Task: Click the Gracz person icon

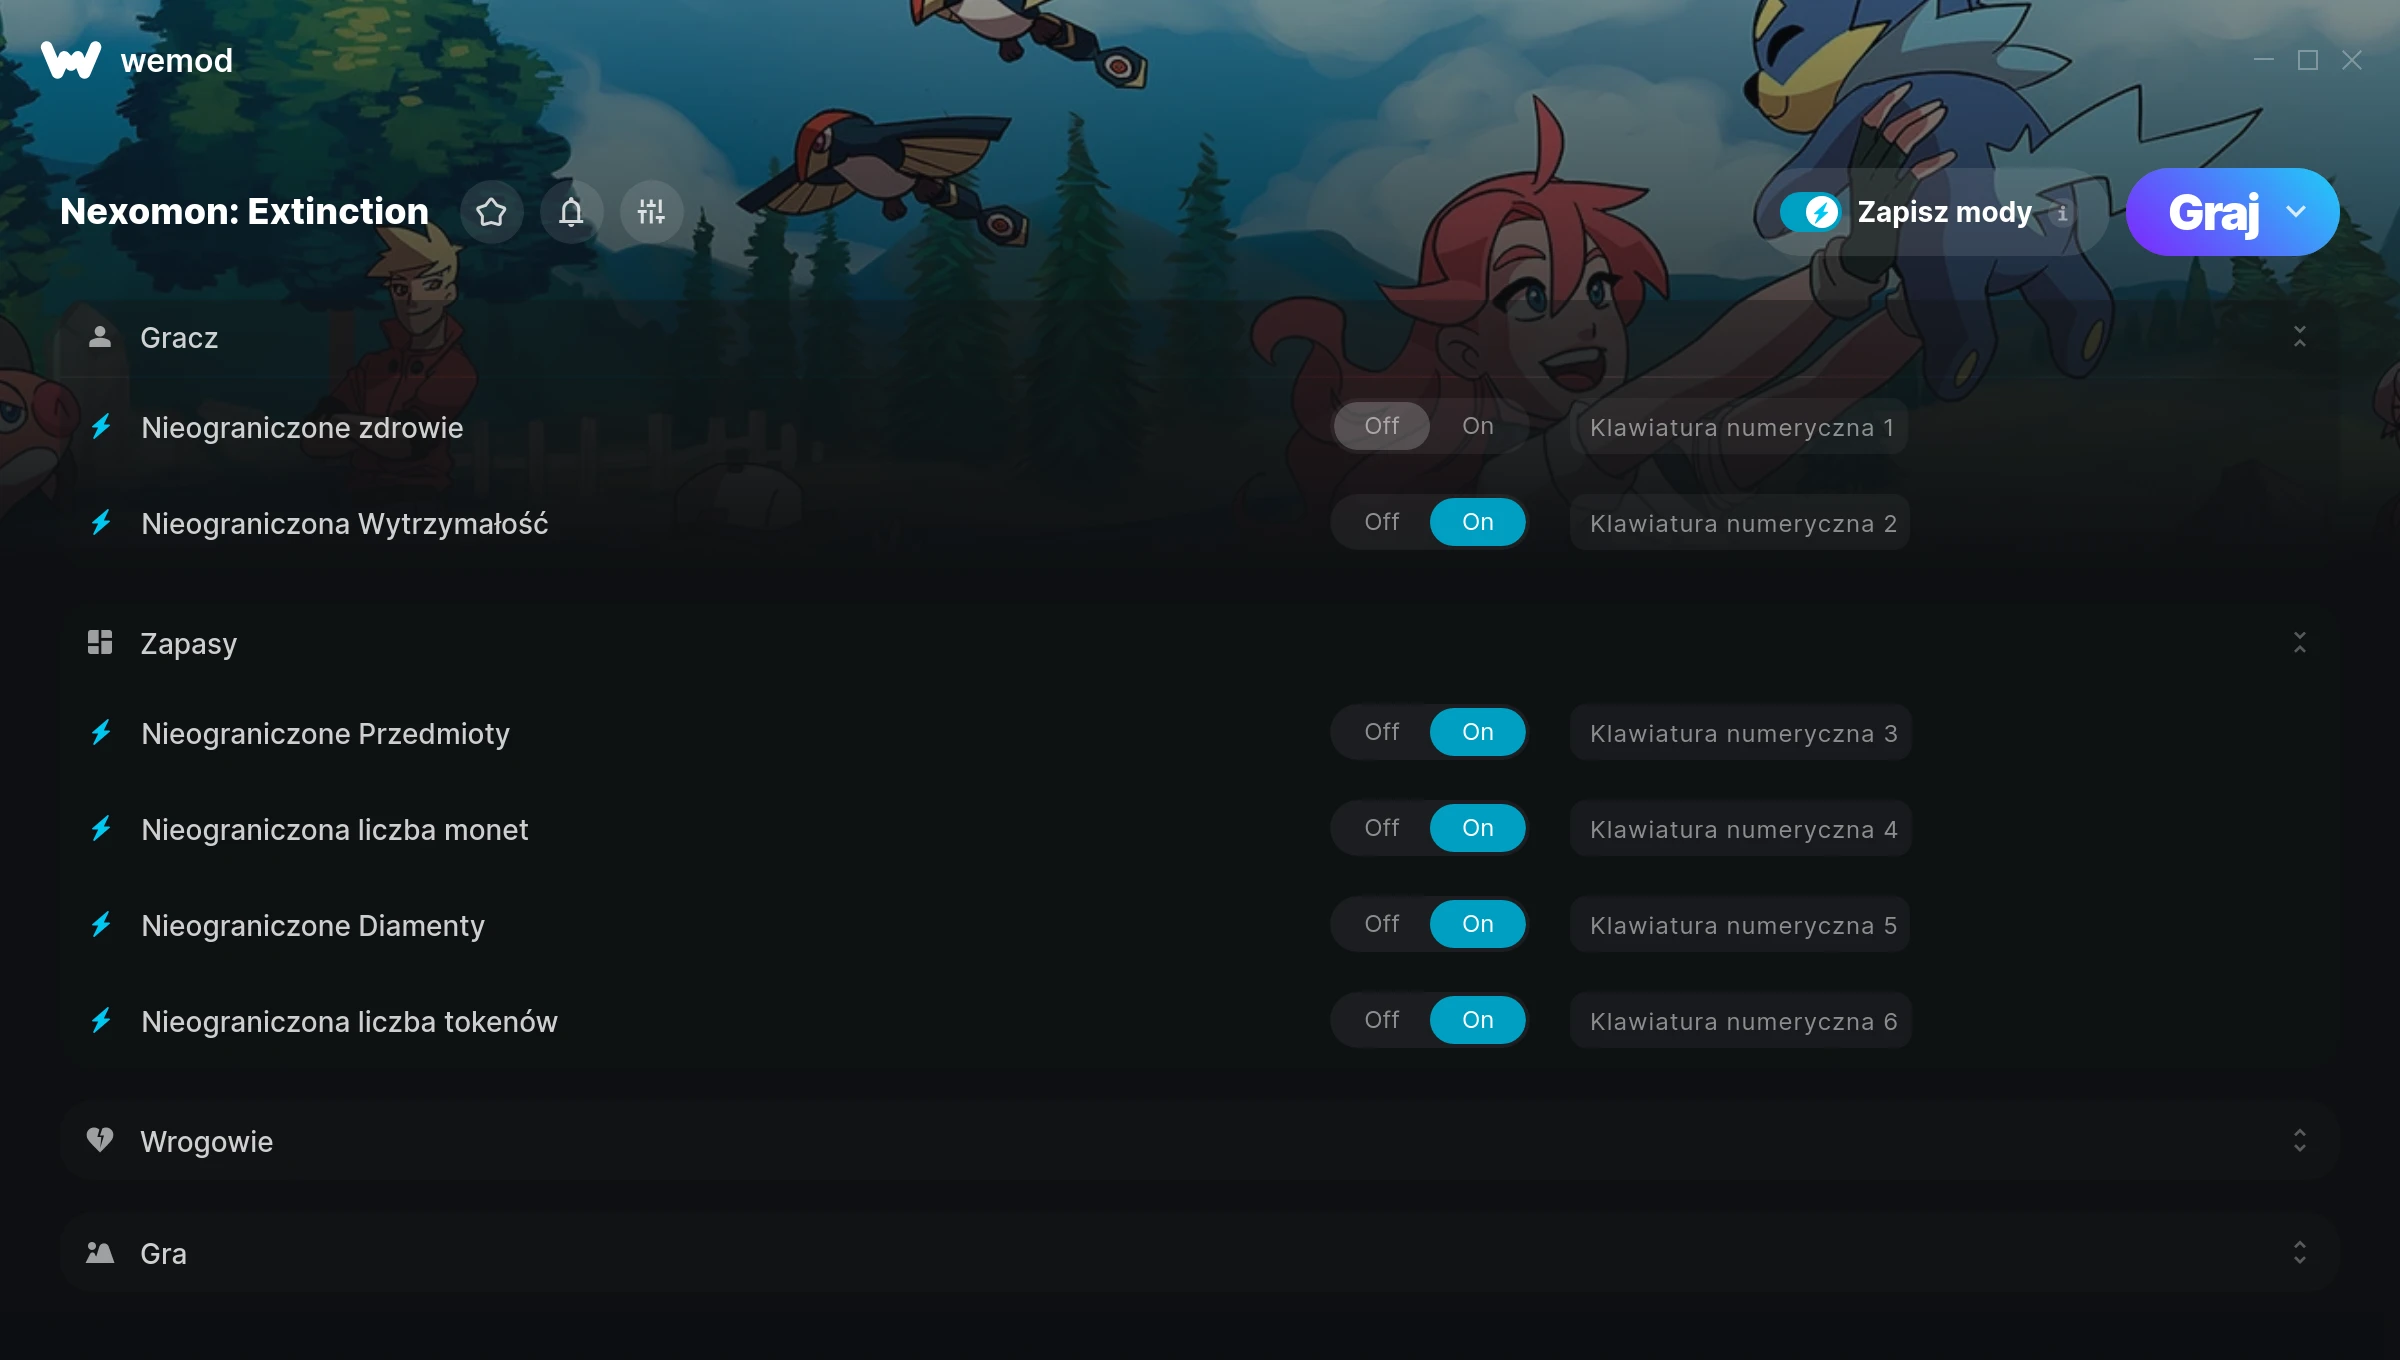Action: coord(100,337)
